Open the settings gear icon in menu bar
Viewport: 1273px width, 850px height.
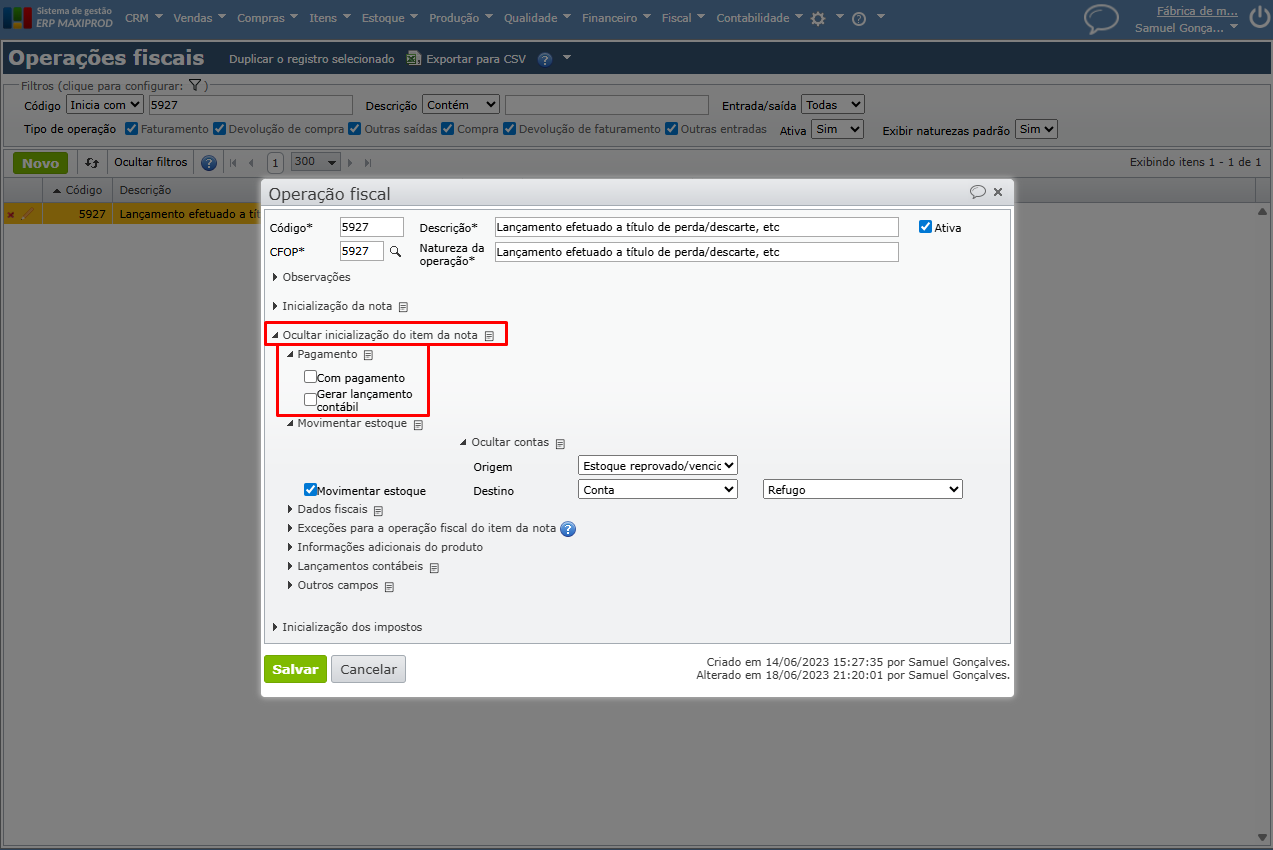(x=818, y=18)
